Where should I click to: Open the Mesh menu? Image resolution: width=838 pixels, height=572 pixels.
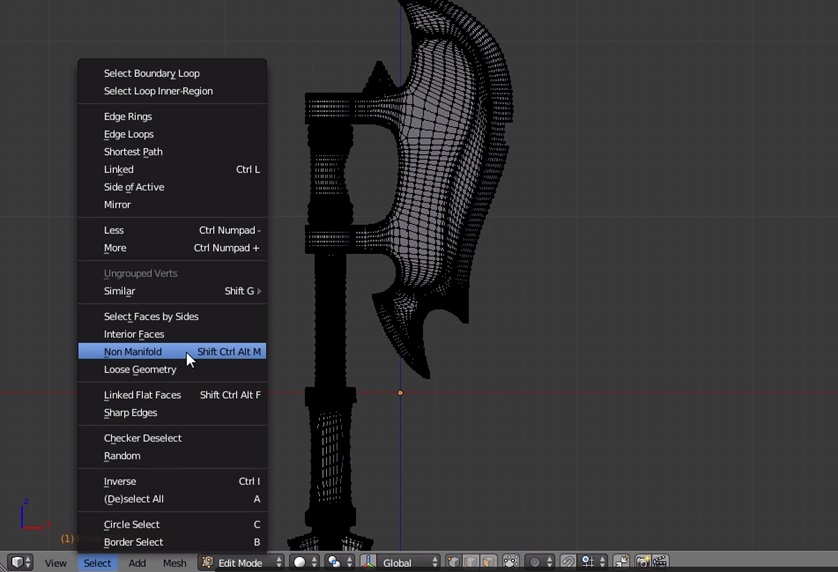(174, 563)
